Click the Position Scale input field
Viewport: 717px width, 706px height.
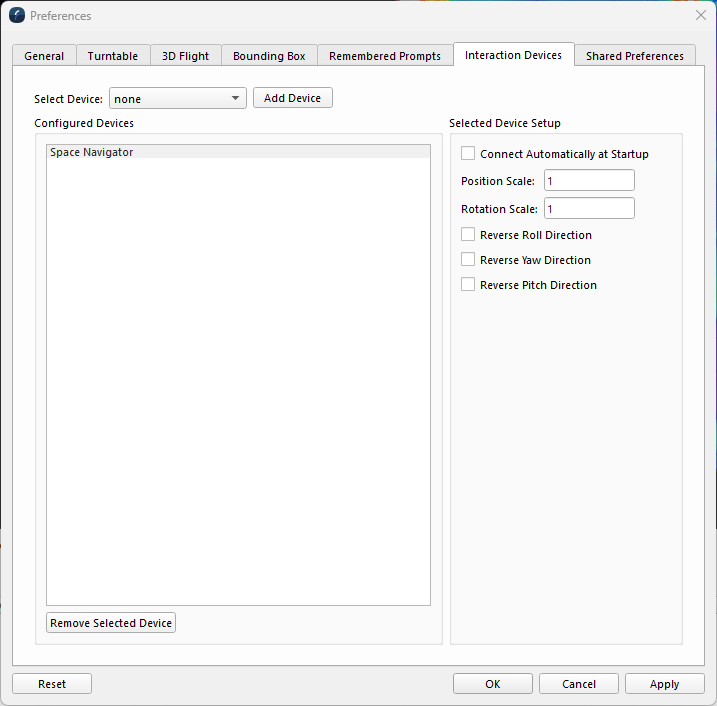(589, 180)
